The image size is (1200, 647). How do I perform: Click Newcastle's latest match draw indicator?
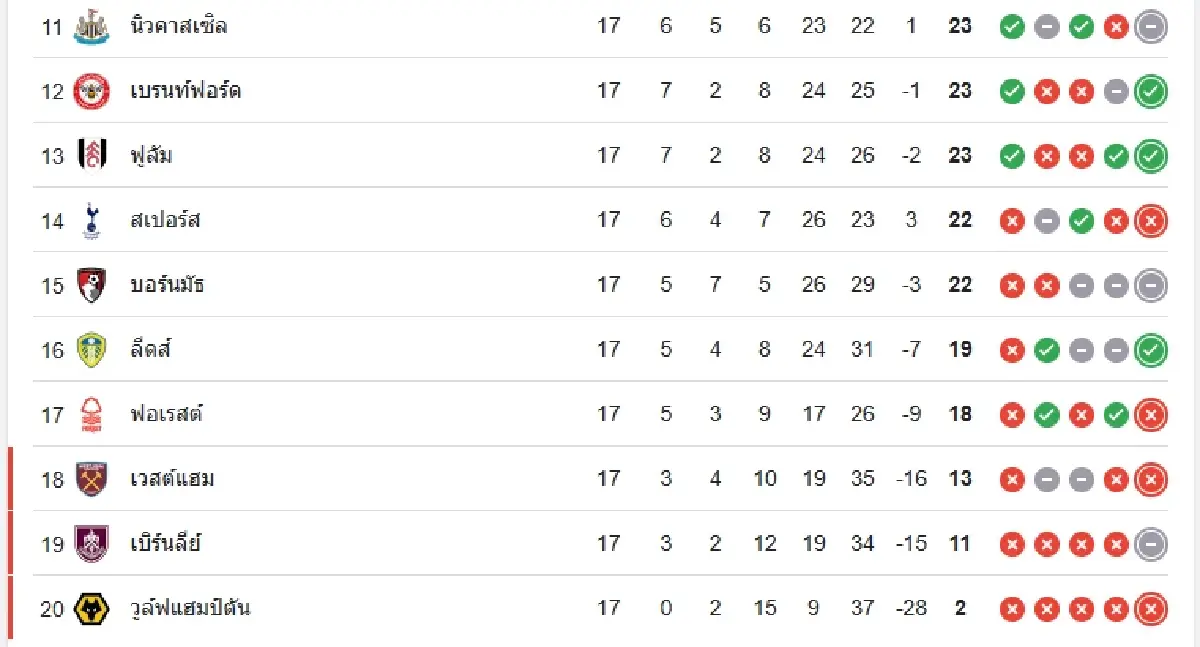[1151, 27]
